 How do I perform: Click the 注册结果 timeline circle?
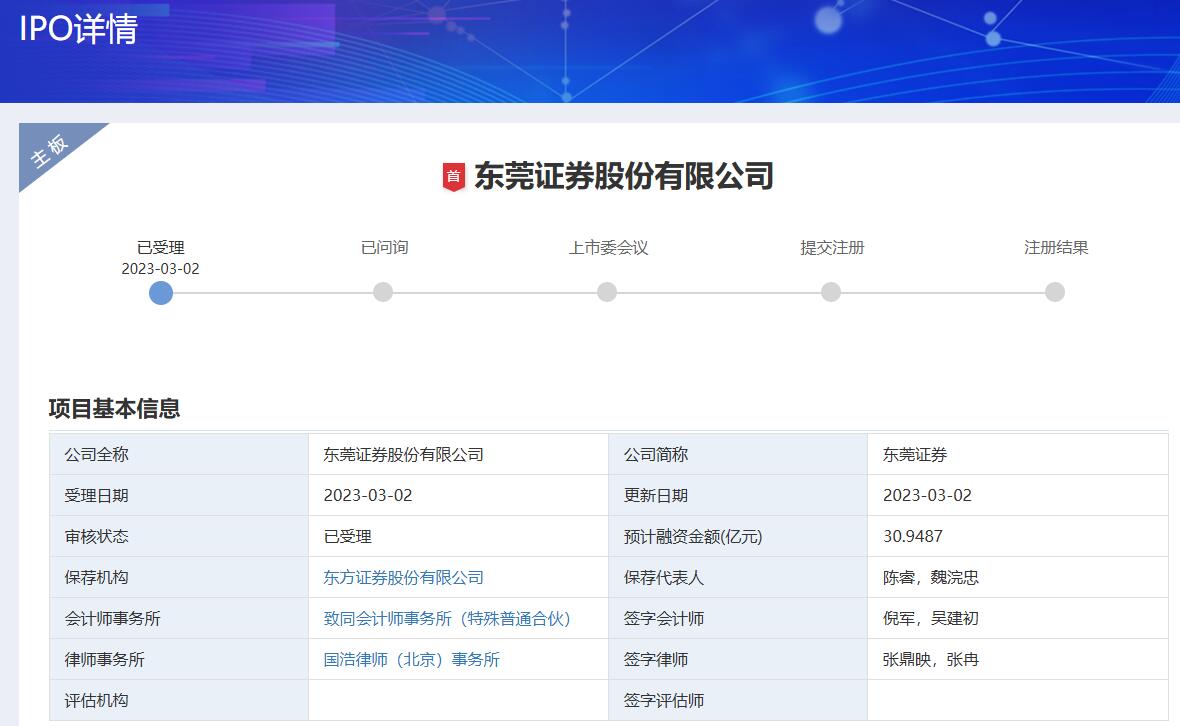click(x=1055, y=292)
